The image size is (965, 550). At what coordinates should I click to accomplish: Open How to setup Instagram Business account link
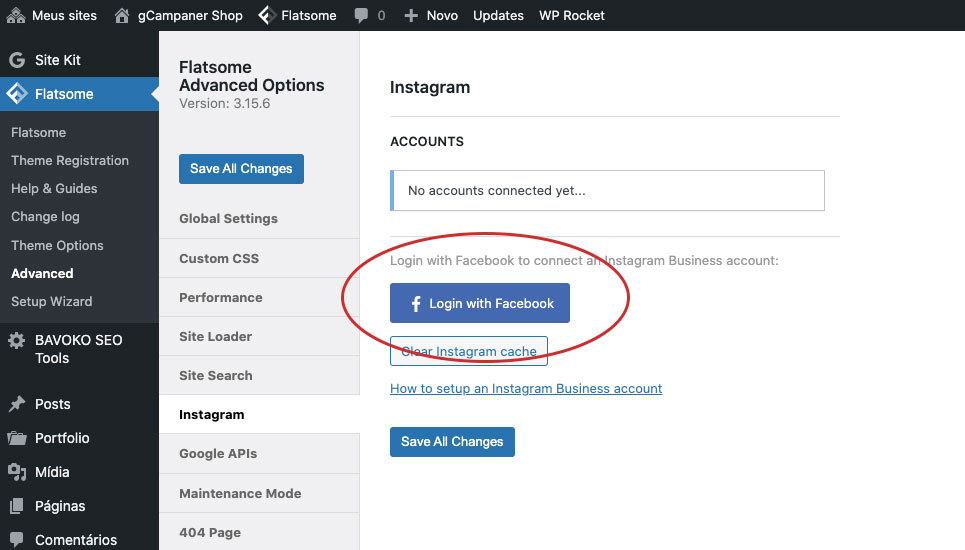pyautogui.click(x=526, y=388)
